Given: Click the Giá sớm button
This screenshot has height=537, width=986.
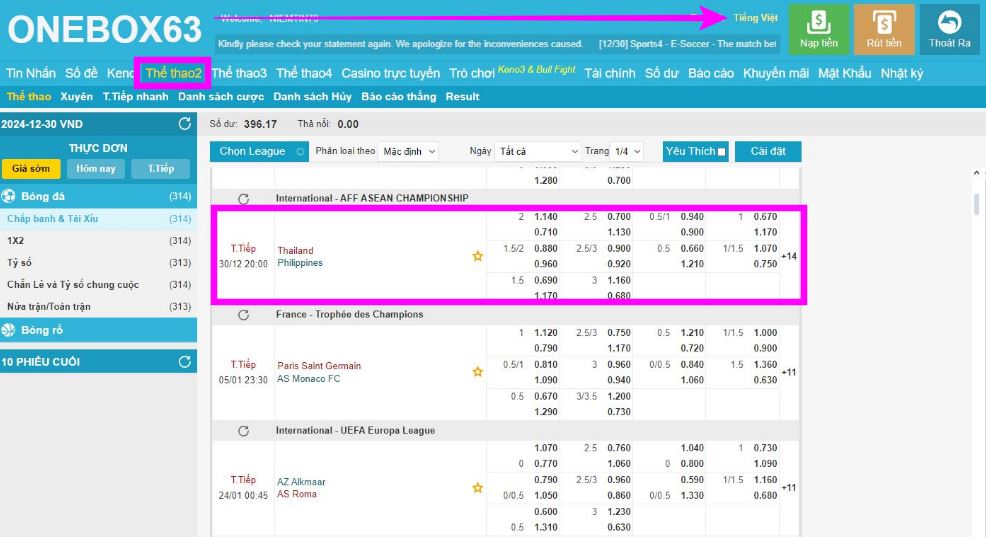Looking at the screenshot, I should point(31,169).
